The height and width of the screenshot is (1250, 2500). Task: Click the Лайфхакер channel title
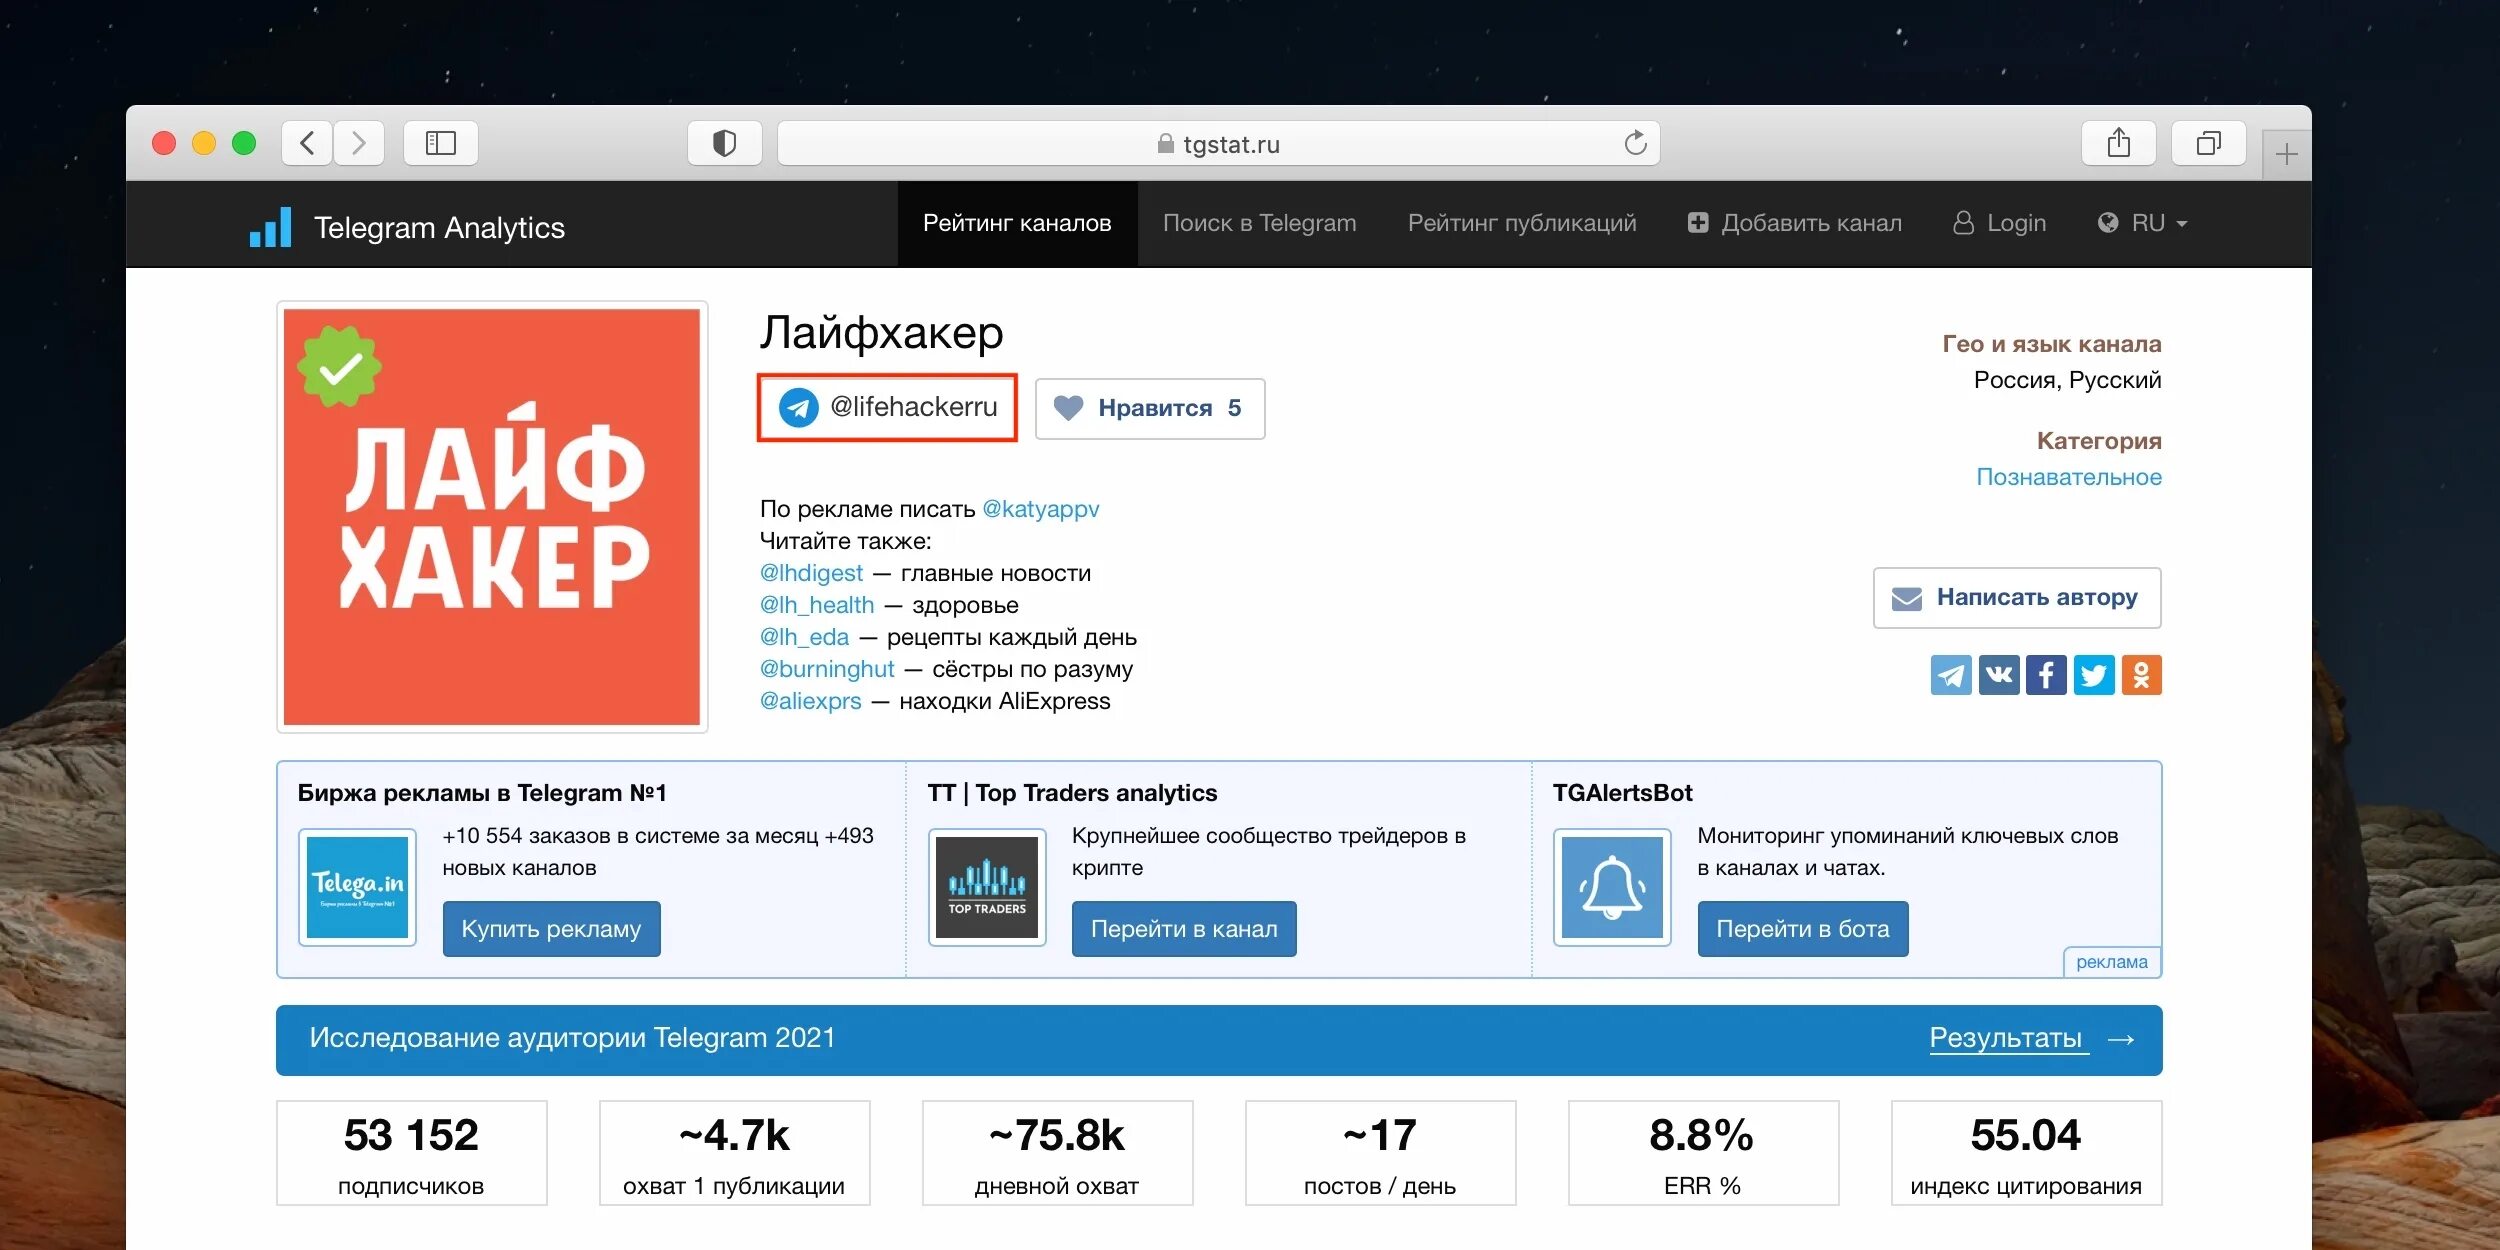tap(881, 333)
